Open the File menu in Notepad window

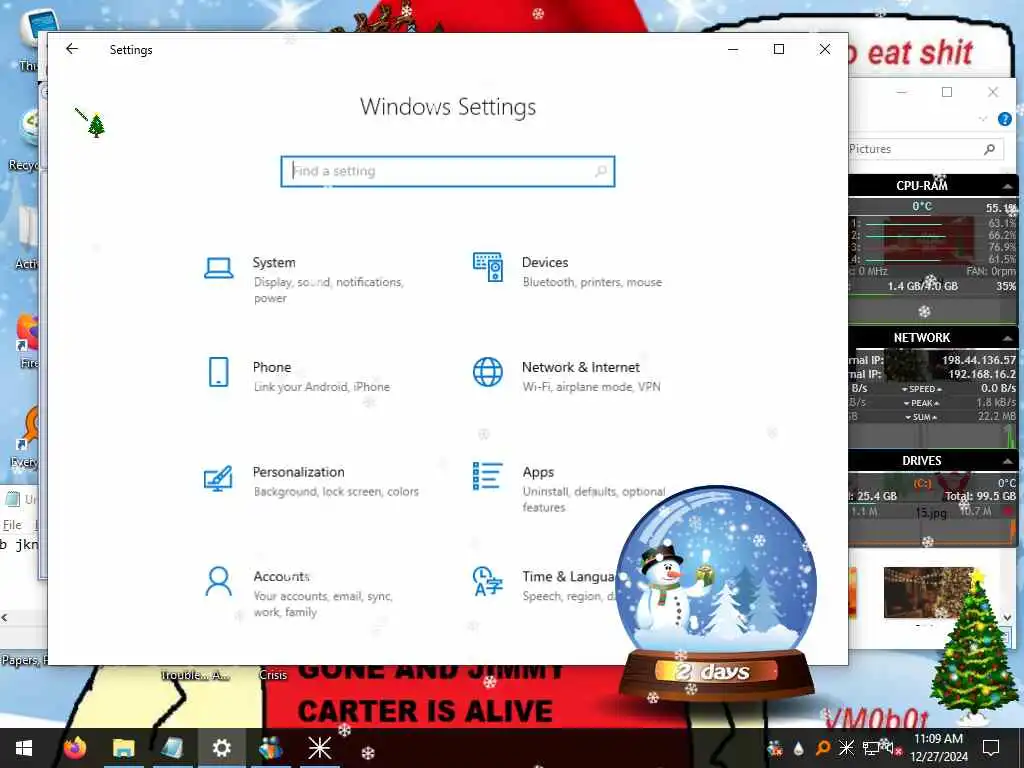point(12,524)
